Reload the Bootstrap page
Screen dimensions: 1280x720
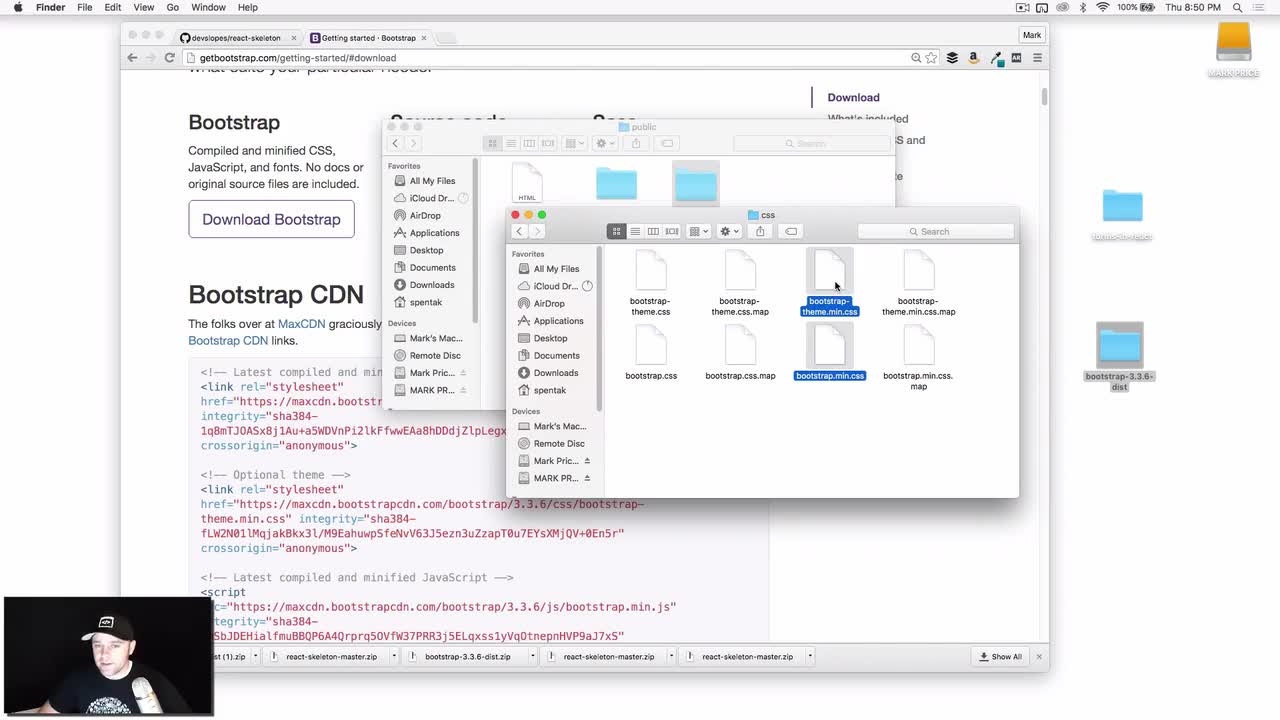tap(170, 58)
